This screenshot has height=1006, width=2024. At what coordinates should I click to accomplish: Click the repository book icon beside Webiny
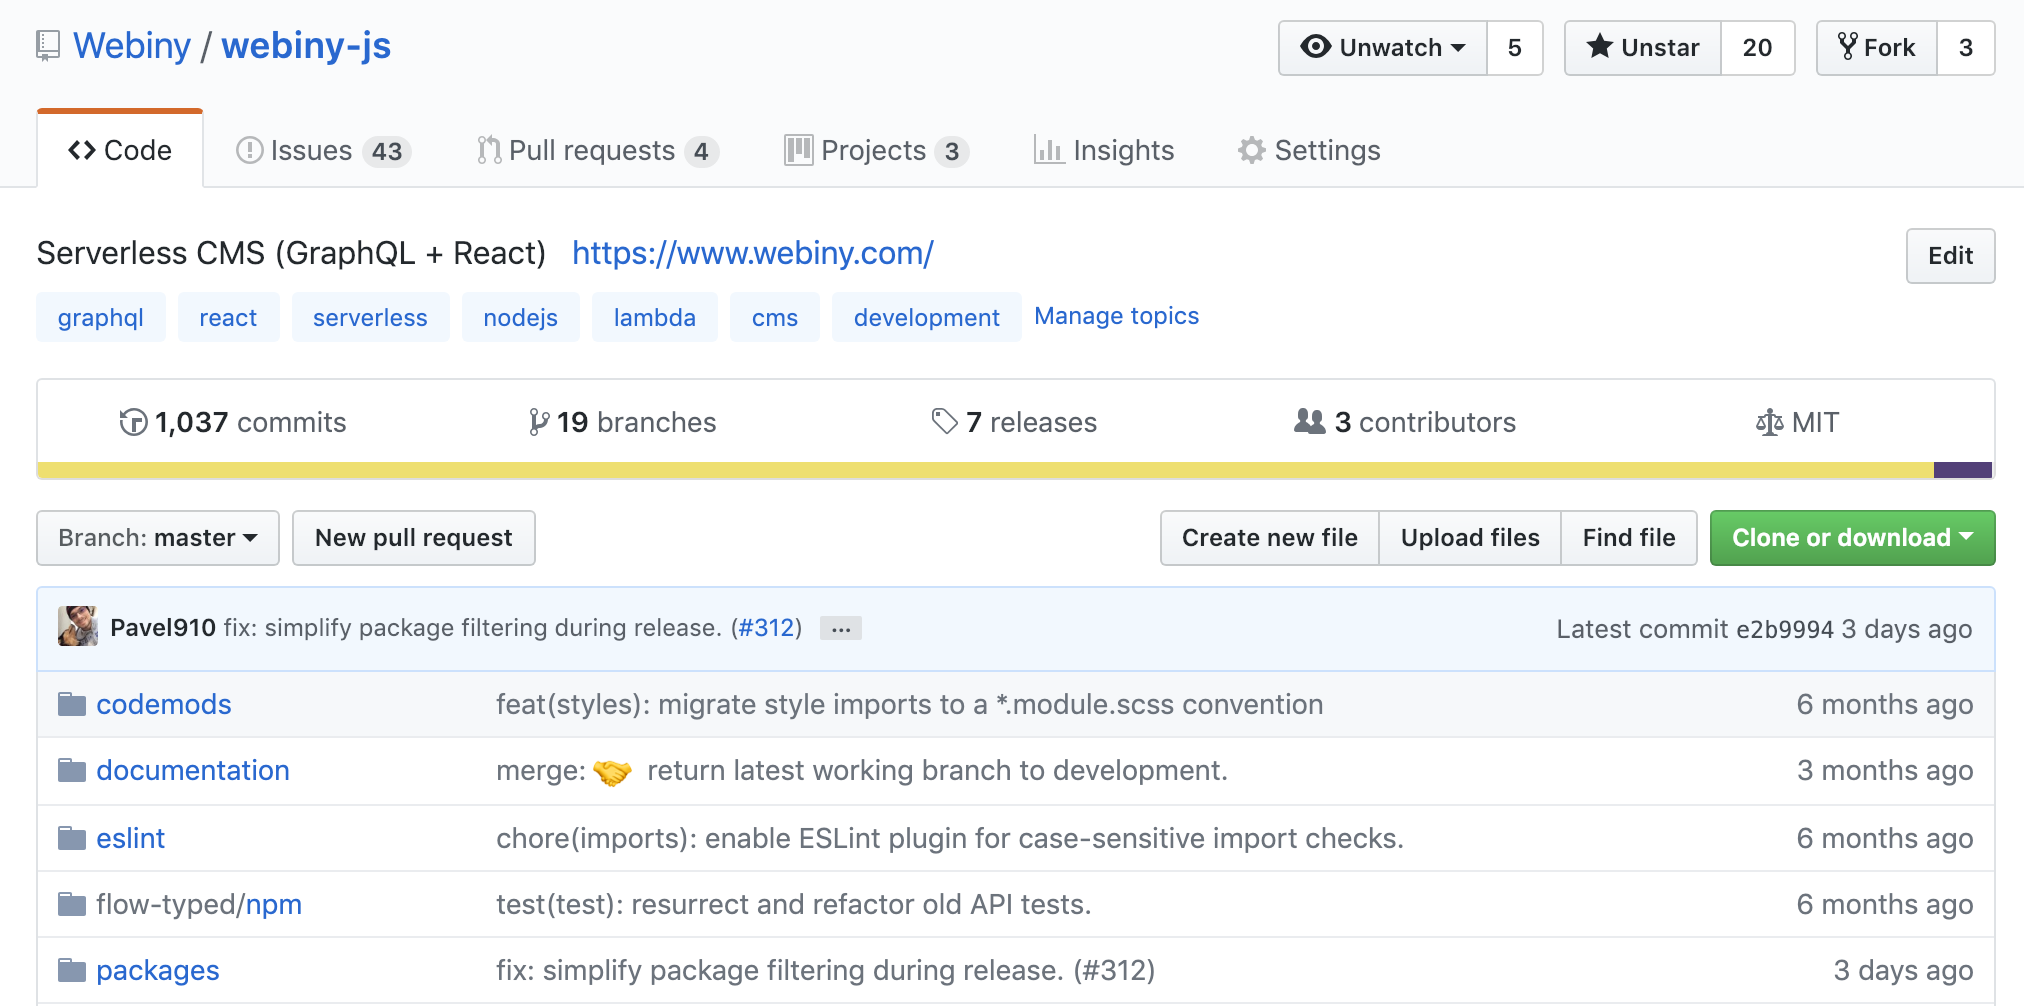pyautogui.click(x=47, y=46)
